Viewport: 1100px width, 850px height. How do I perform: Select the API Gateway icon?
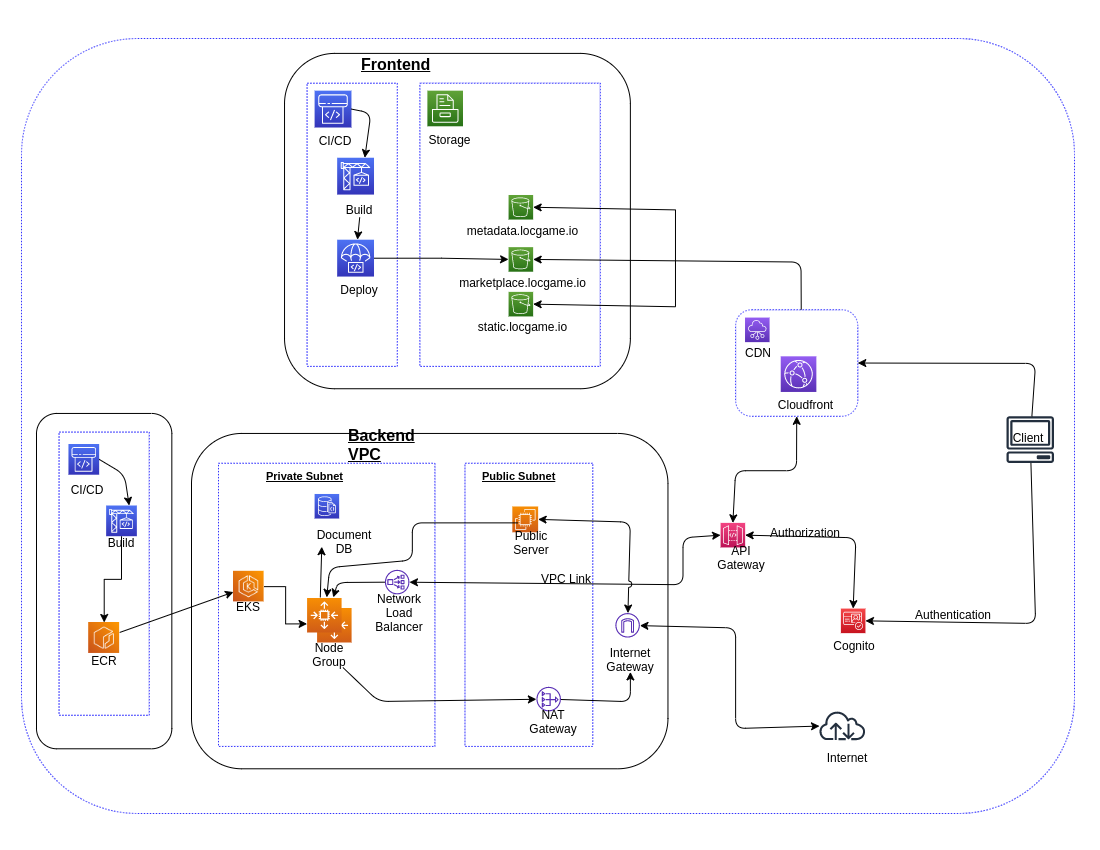tap(735, 535)
